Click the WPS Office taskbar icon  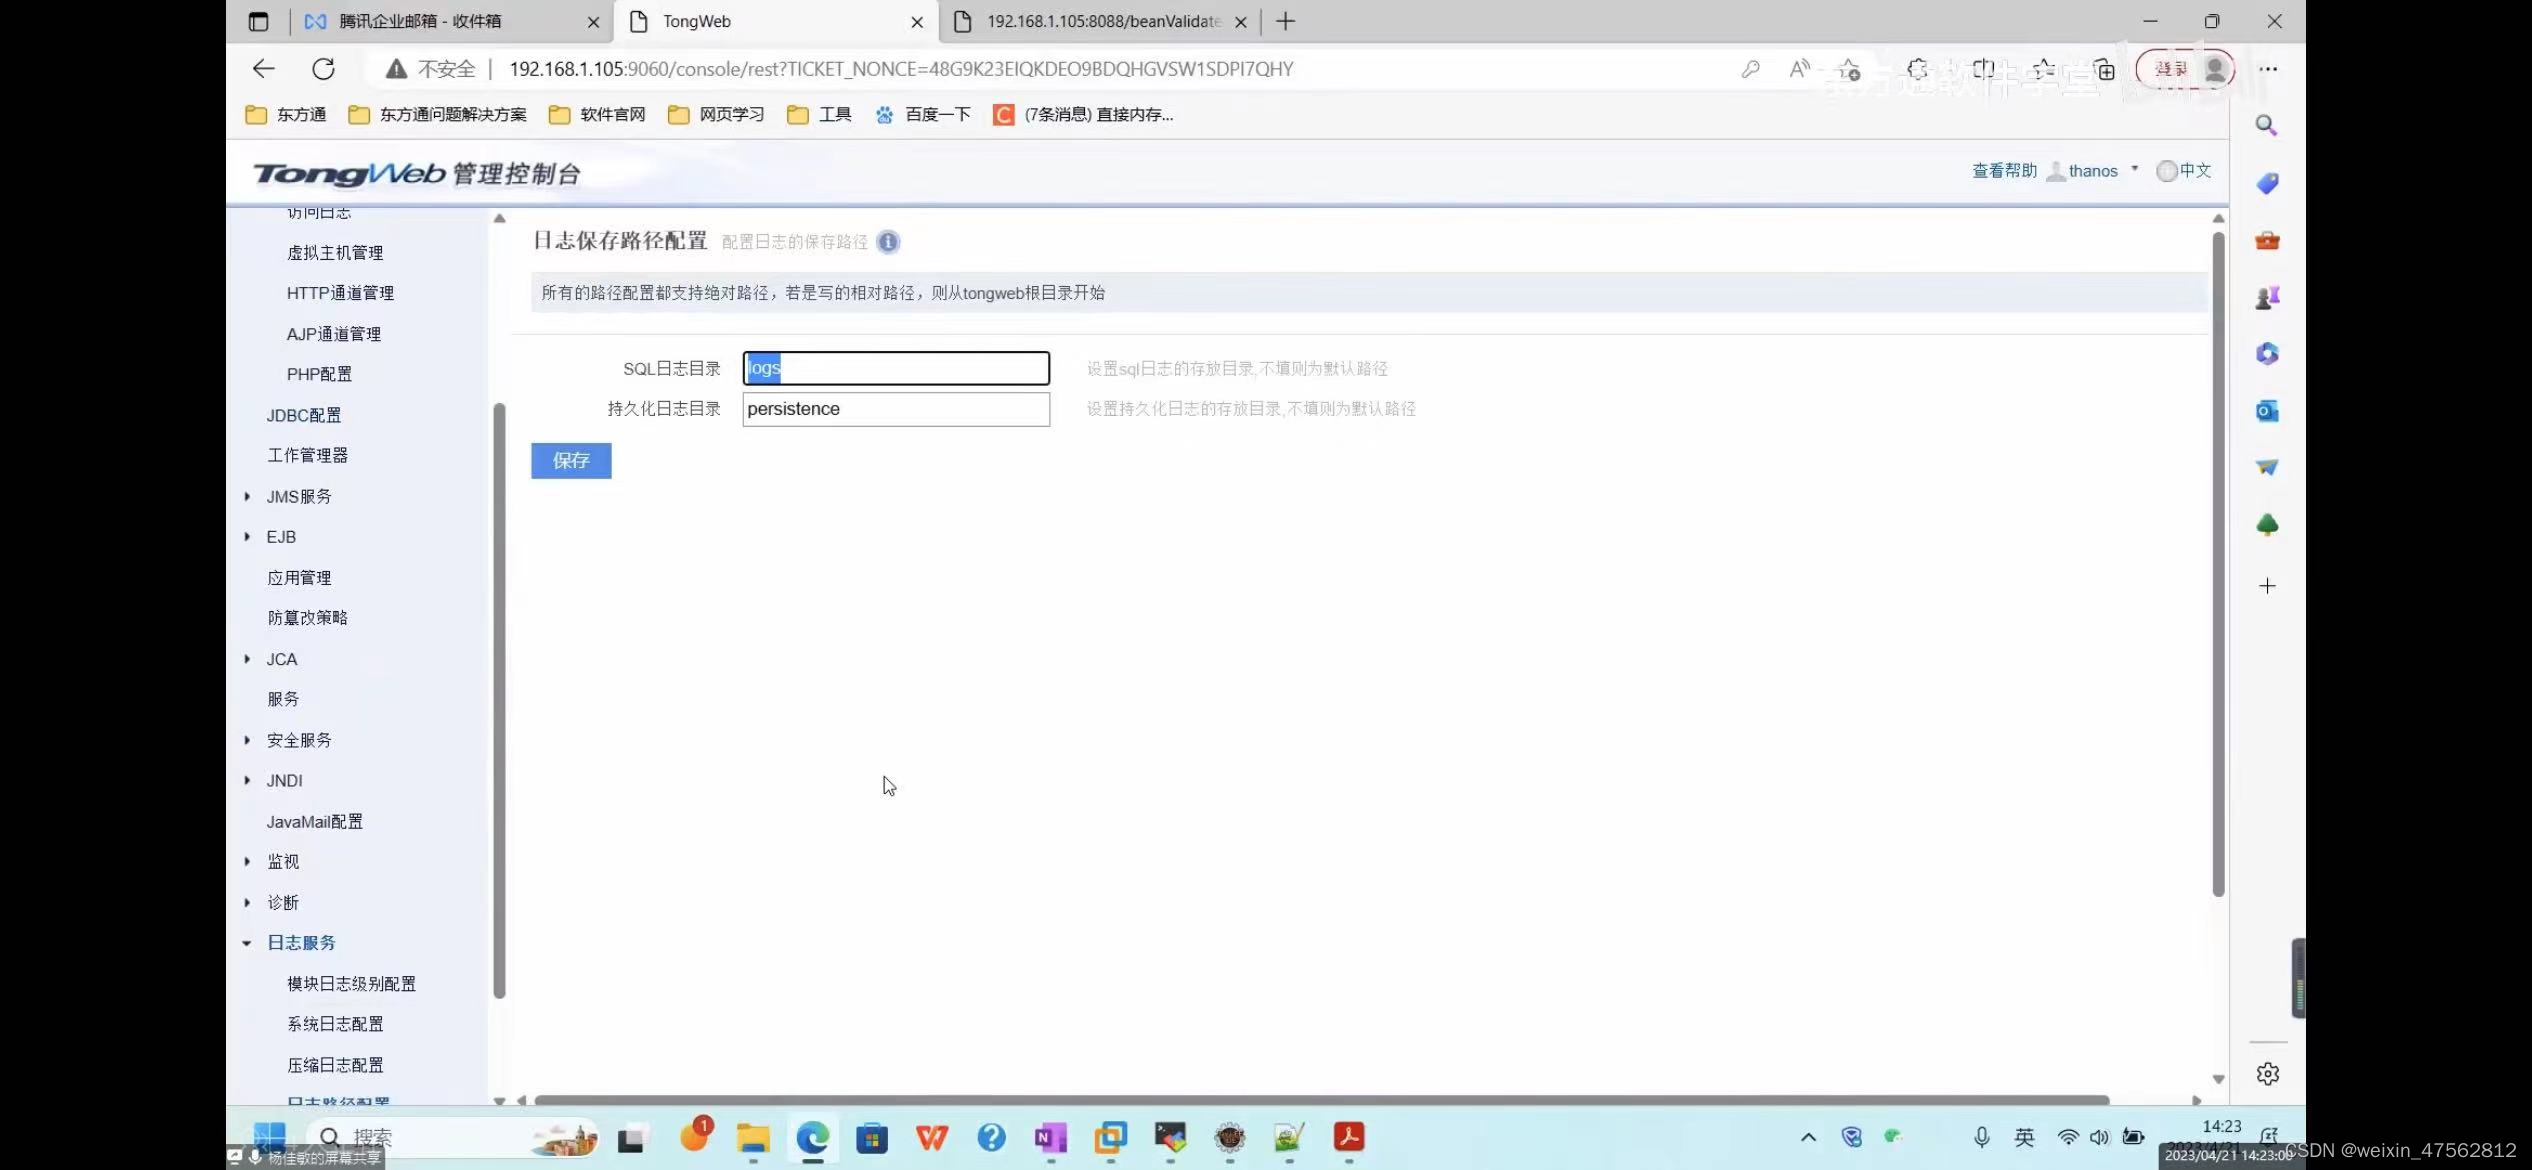pyautogui.click(x=931, y=1137)
